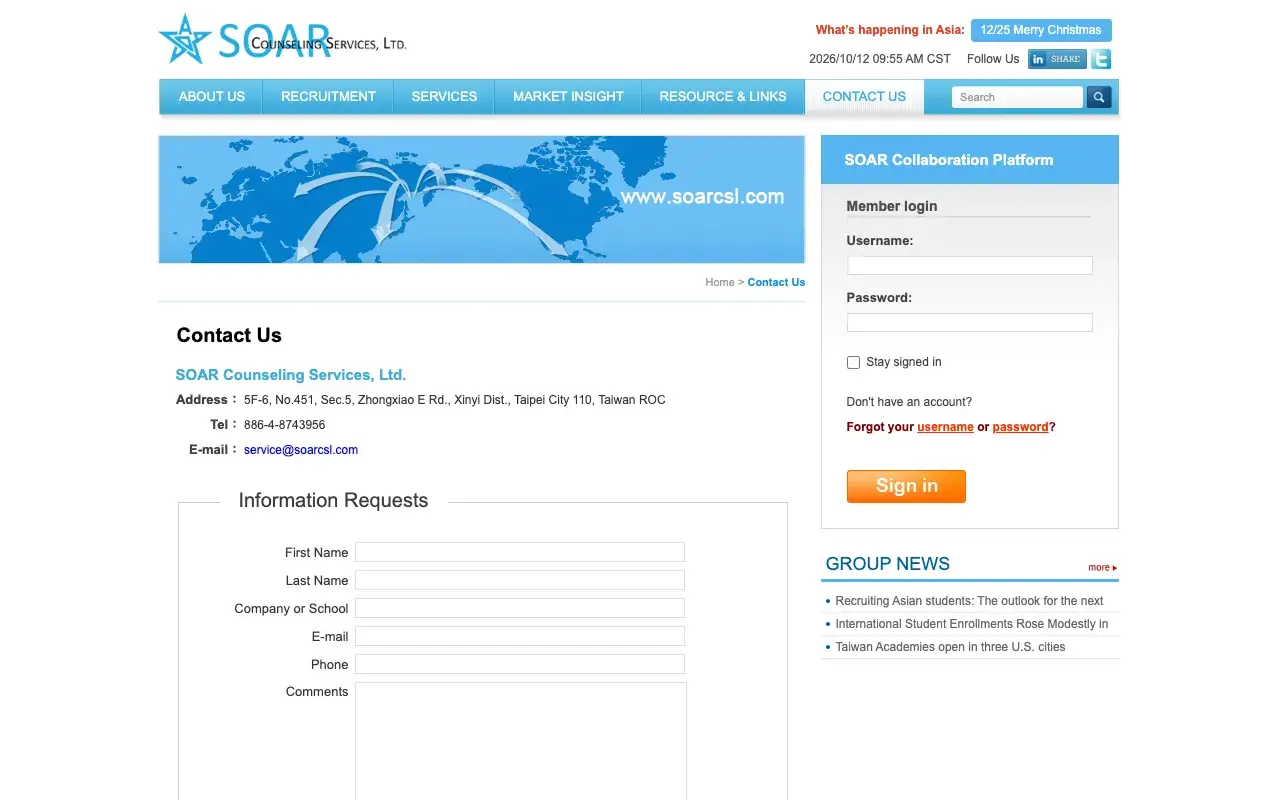The width and height of the screenshot is (1280, 800).
Task: Follow the forgot username link
Action: (945, 427)
